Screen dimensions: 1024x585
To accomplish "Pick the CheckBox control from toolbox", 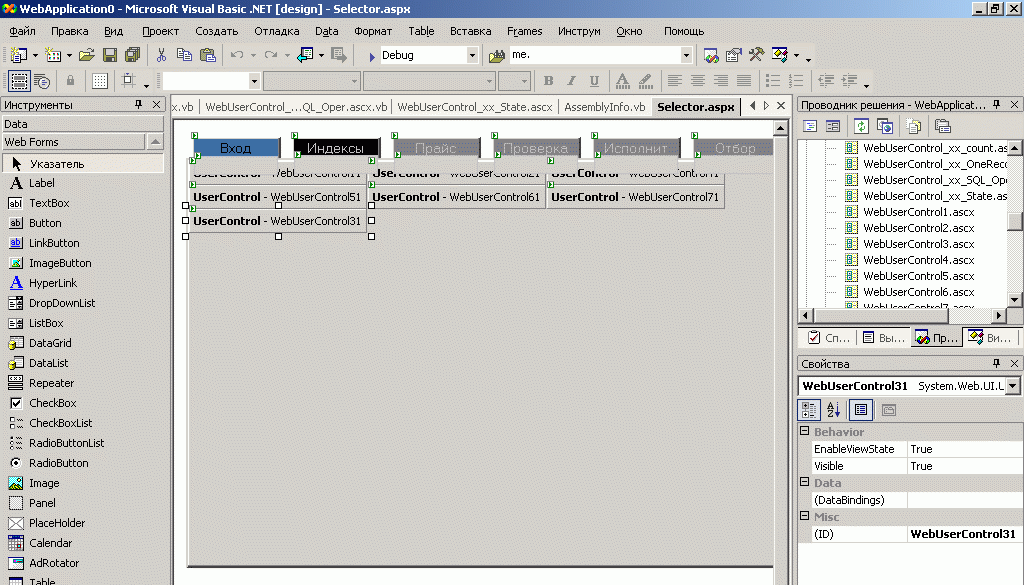I will tap(52, 403).
